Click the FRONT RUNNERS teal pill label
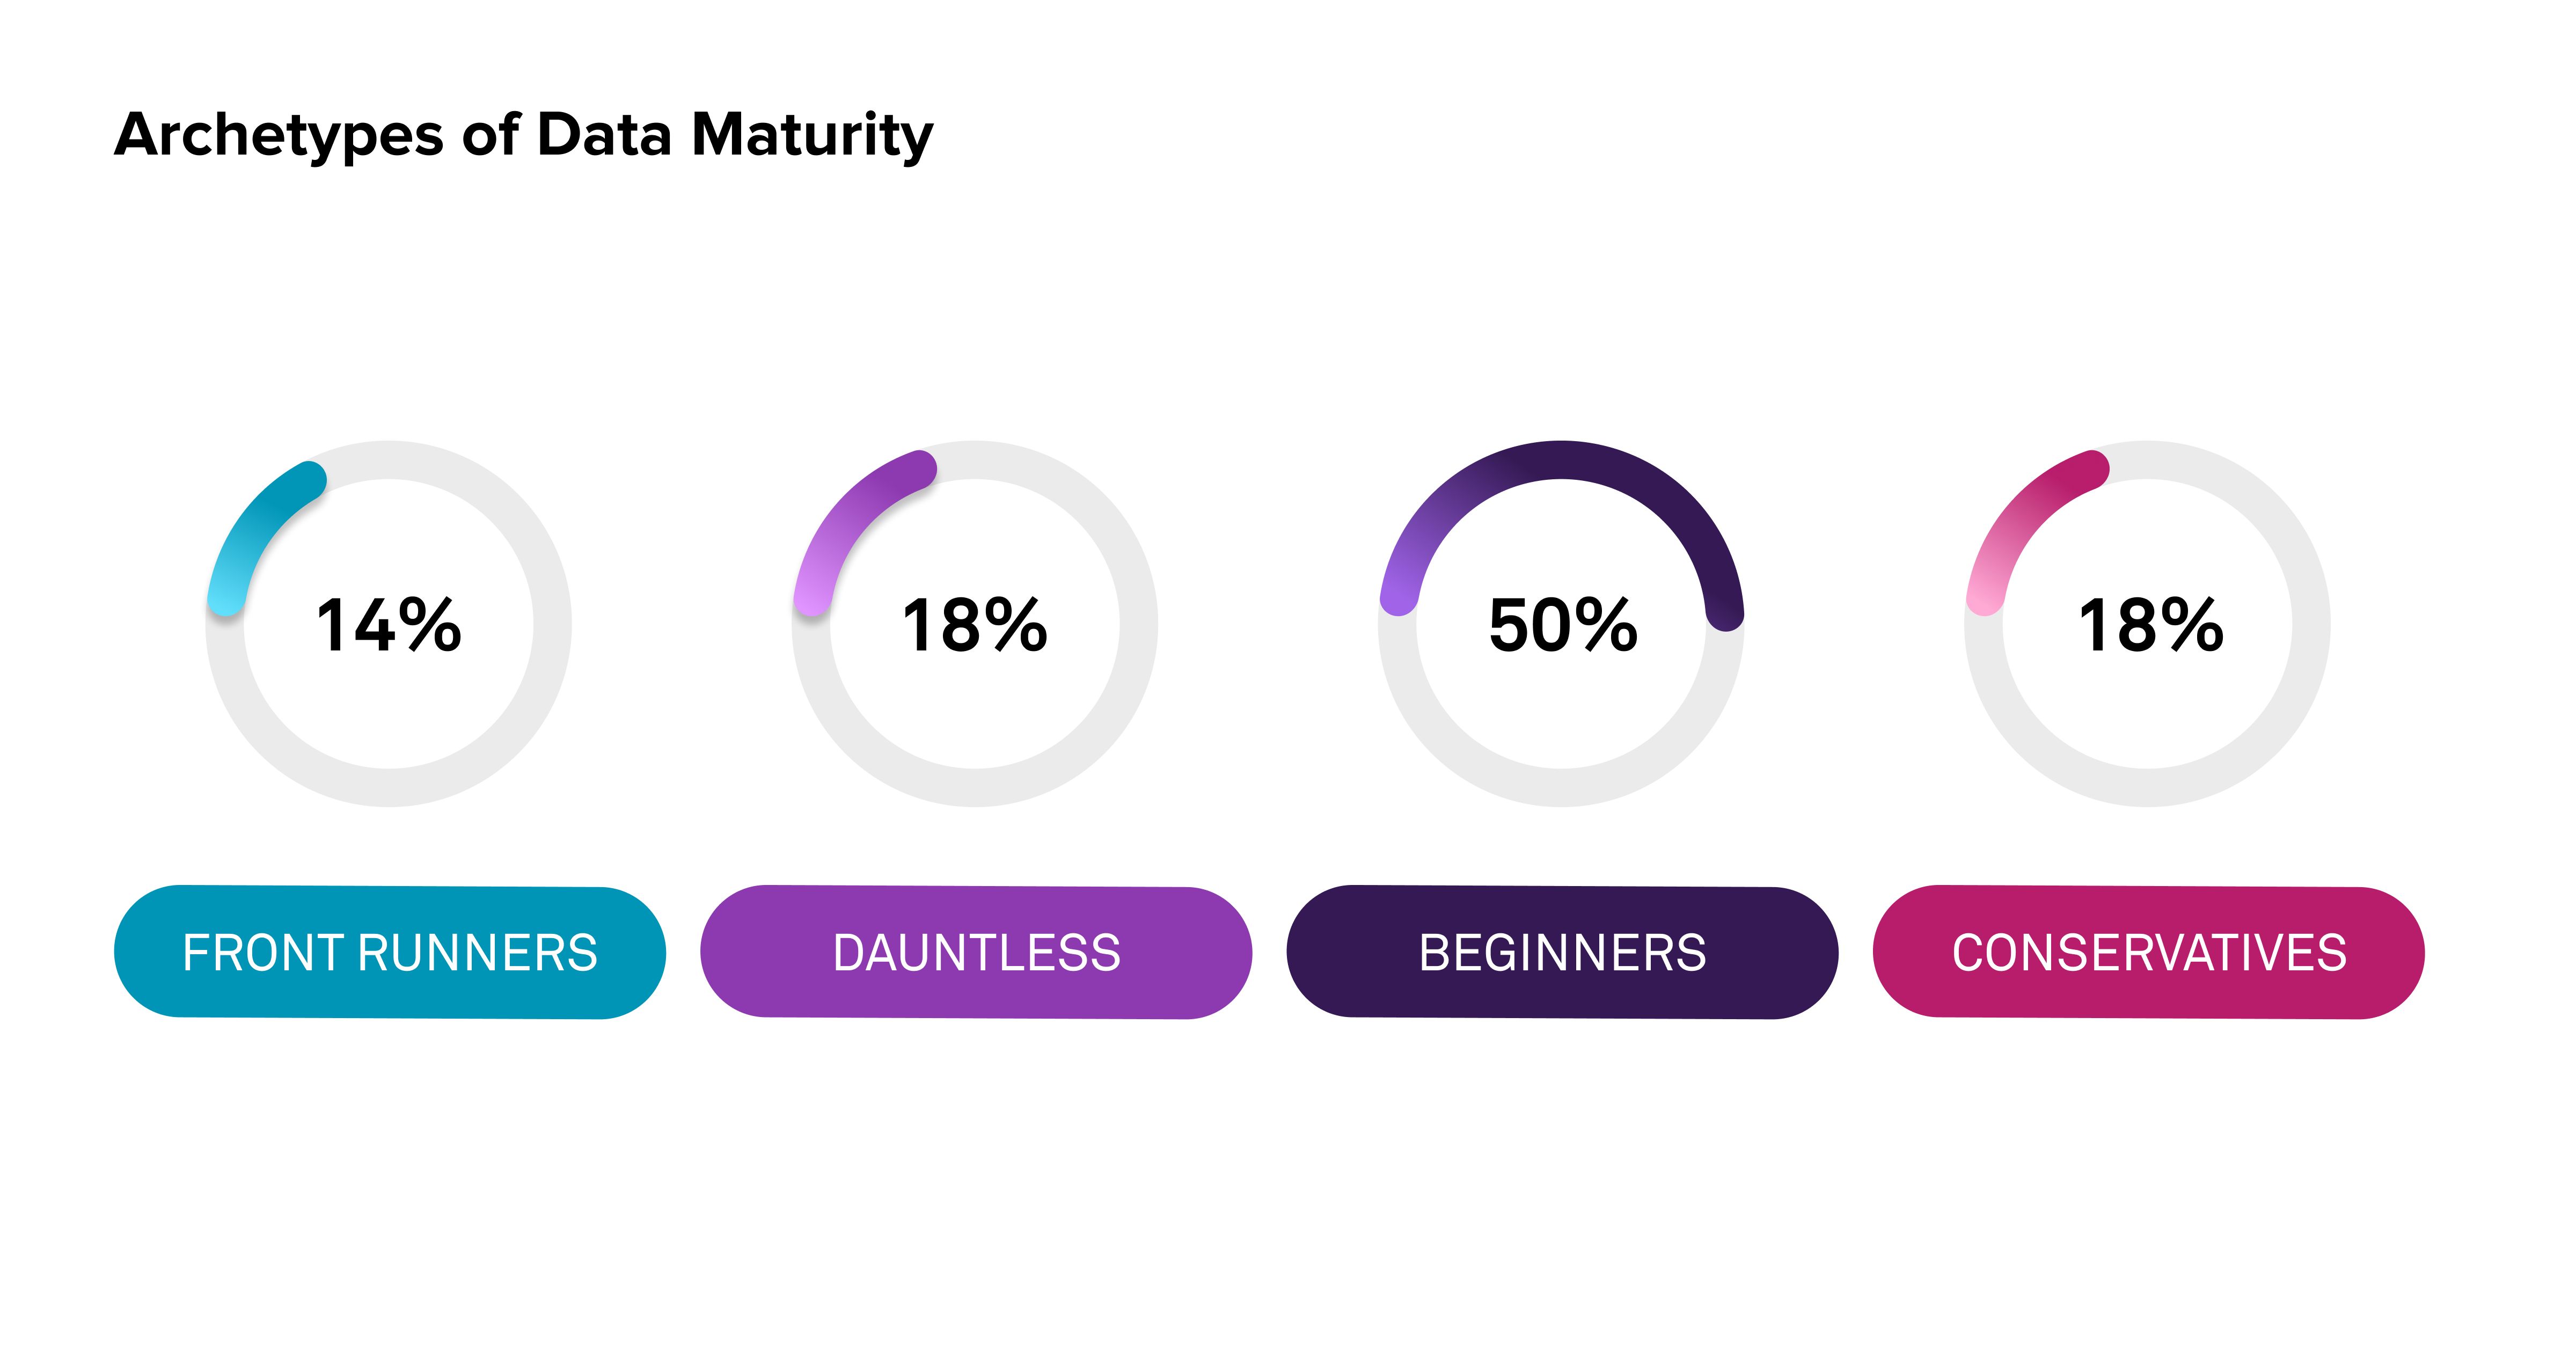This screenshot has height=1346, width=2576. tap(389, 952)
